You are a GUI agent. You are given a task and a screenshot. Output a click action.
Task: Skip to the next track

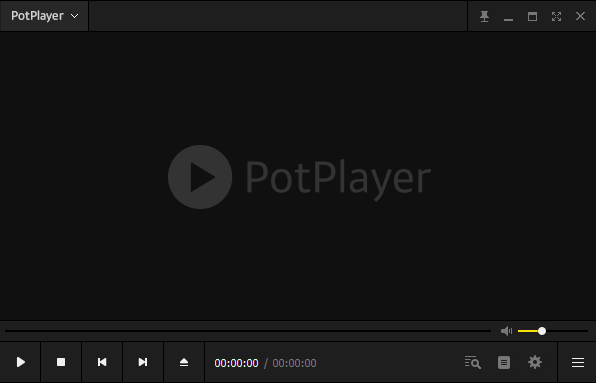point(143,362)
